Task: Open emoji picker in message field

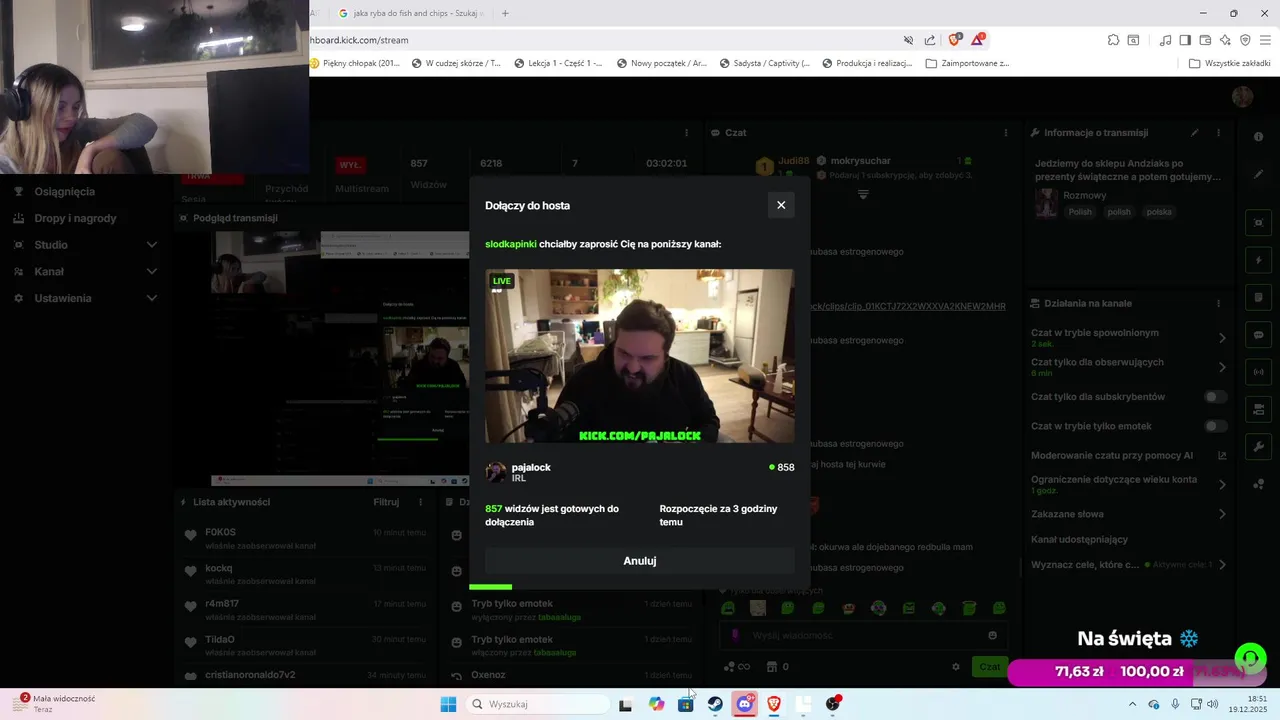Action: (992, 635)
